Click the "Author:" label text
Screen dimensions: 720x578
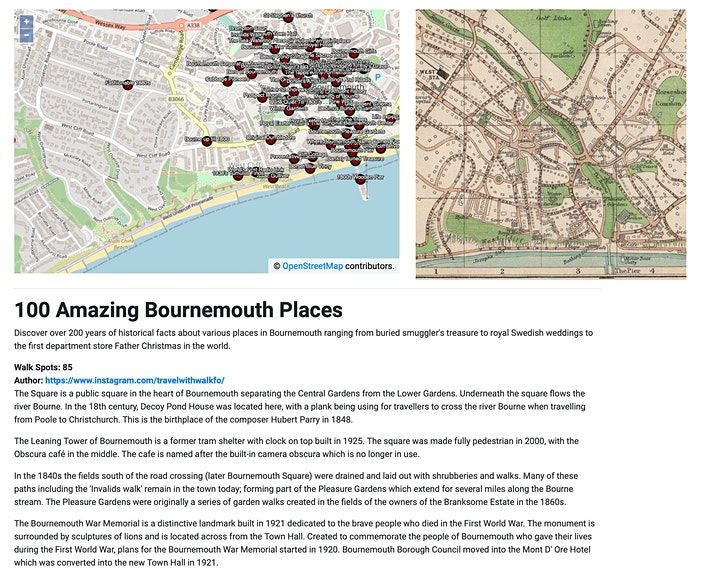pos(28,380)
